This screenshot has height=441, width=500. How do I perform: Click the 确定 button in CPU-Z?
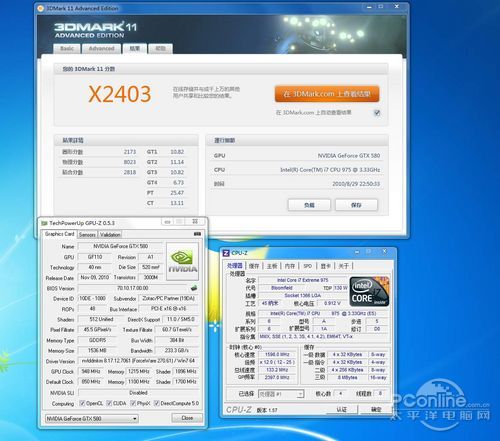376,409
